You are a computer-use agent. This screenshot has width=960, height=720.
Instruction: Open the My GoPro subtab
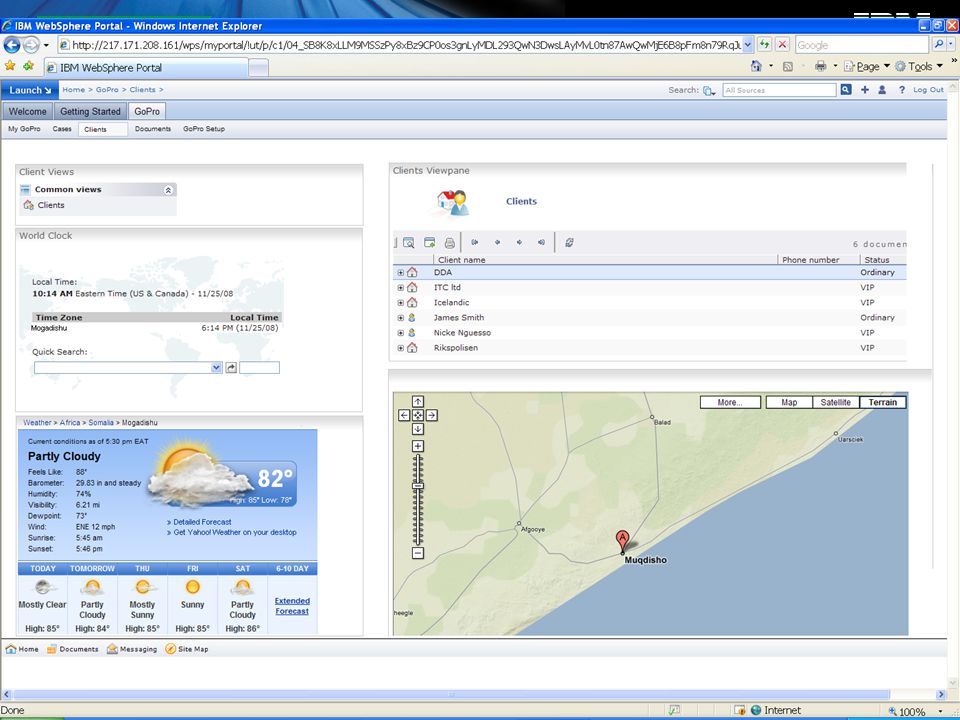point(24,129)
